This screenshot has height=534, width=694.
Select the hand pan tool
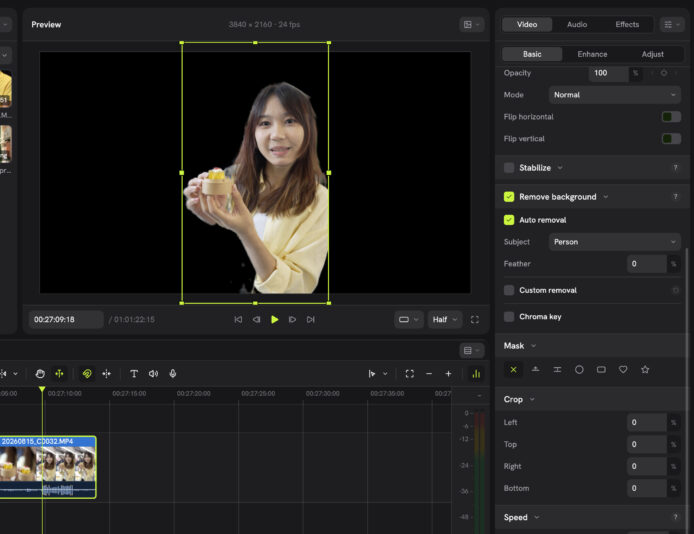[x=40, y=374]
